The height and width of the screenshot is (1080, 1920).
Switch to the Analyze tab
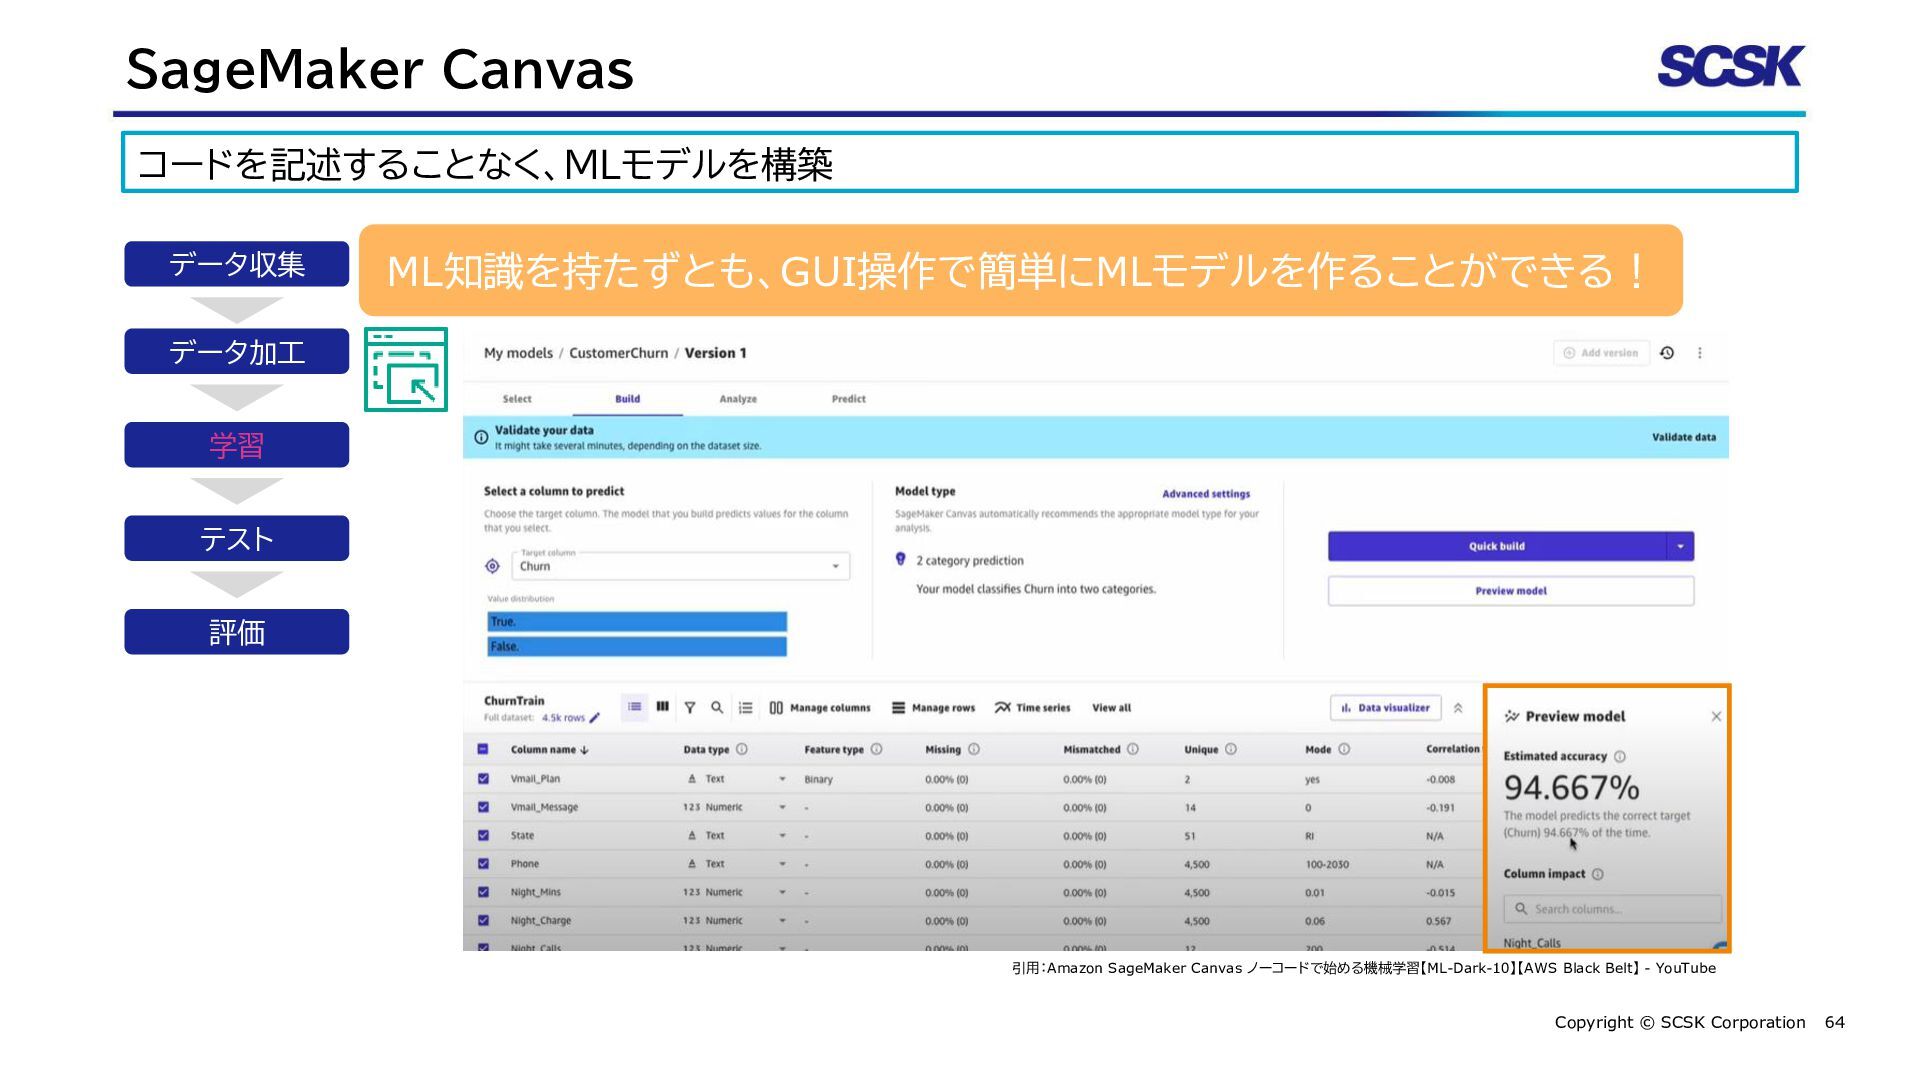point(738,399)
